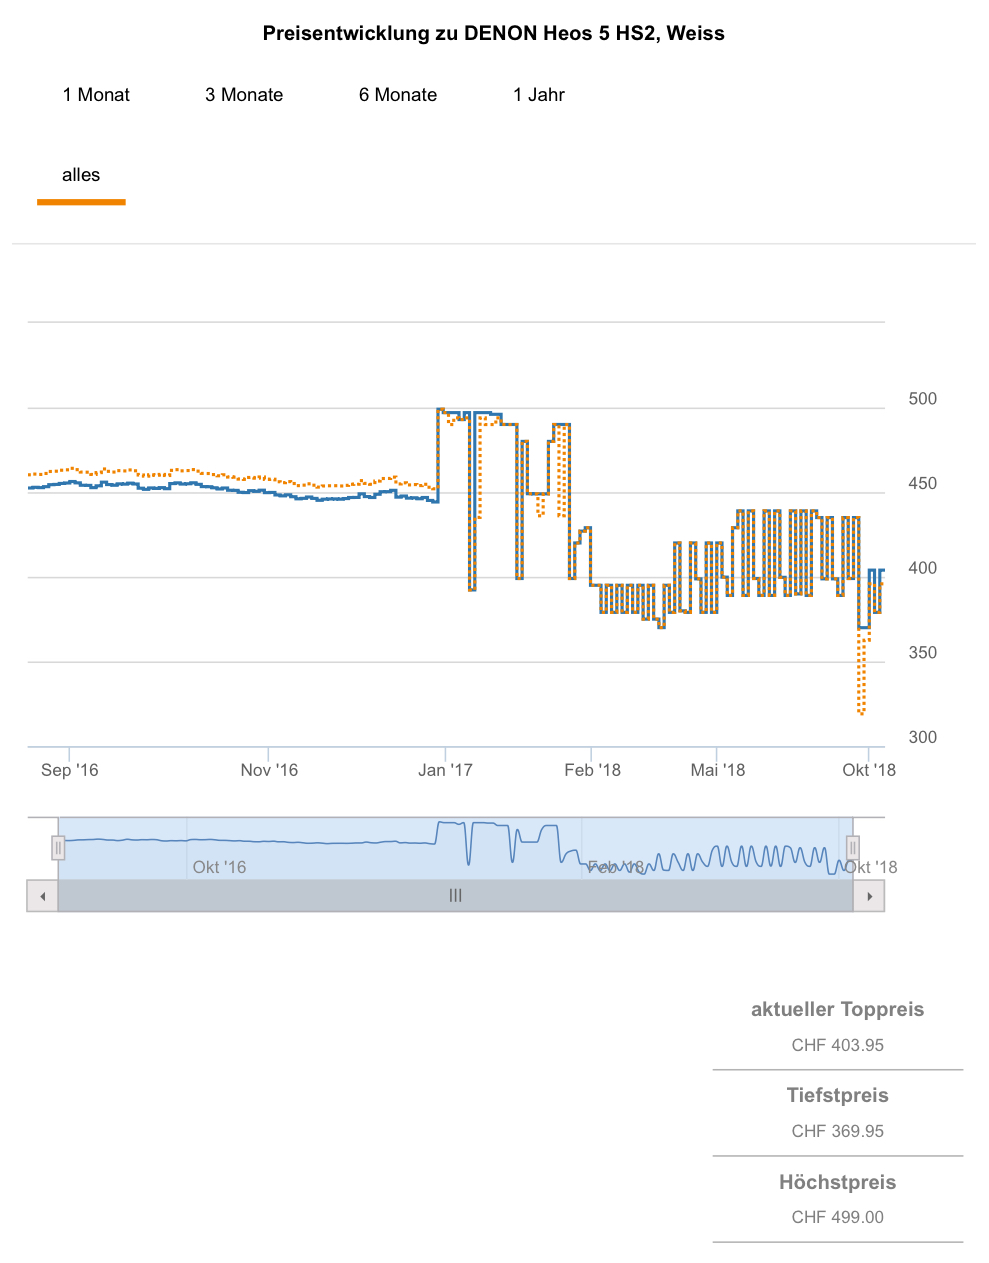Click the 500 y-axis price label
Image resolution: width=989 pixels, height=1263 pixels.
tap(922, 399)
